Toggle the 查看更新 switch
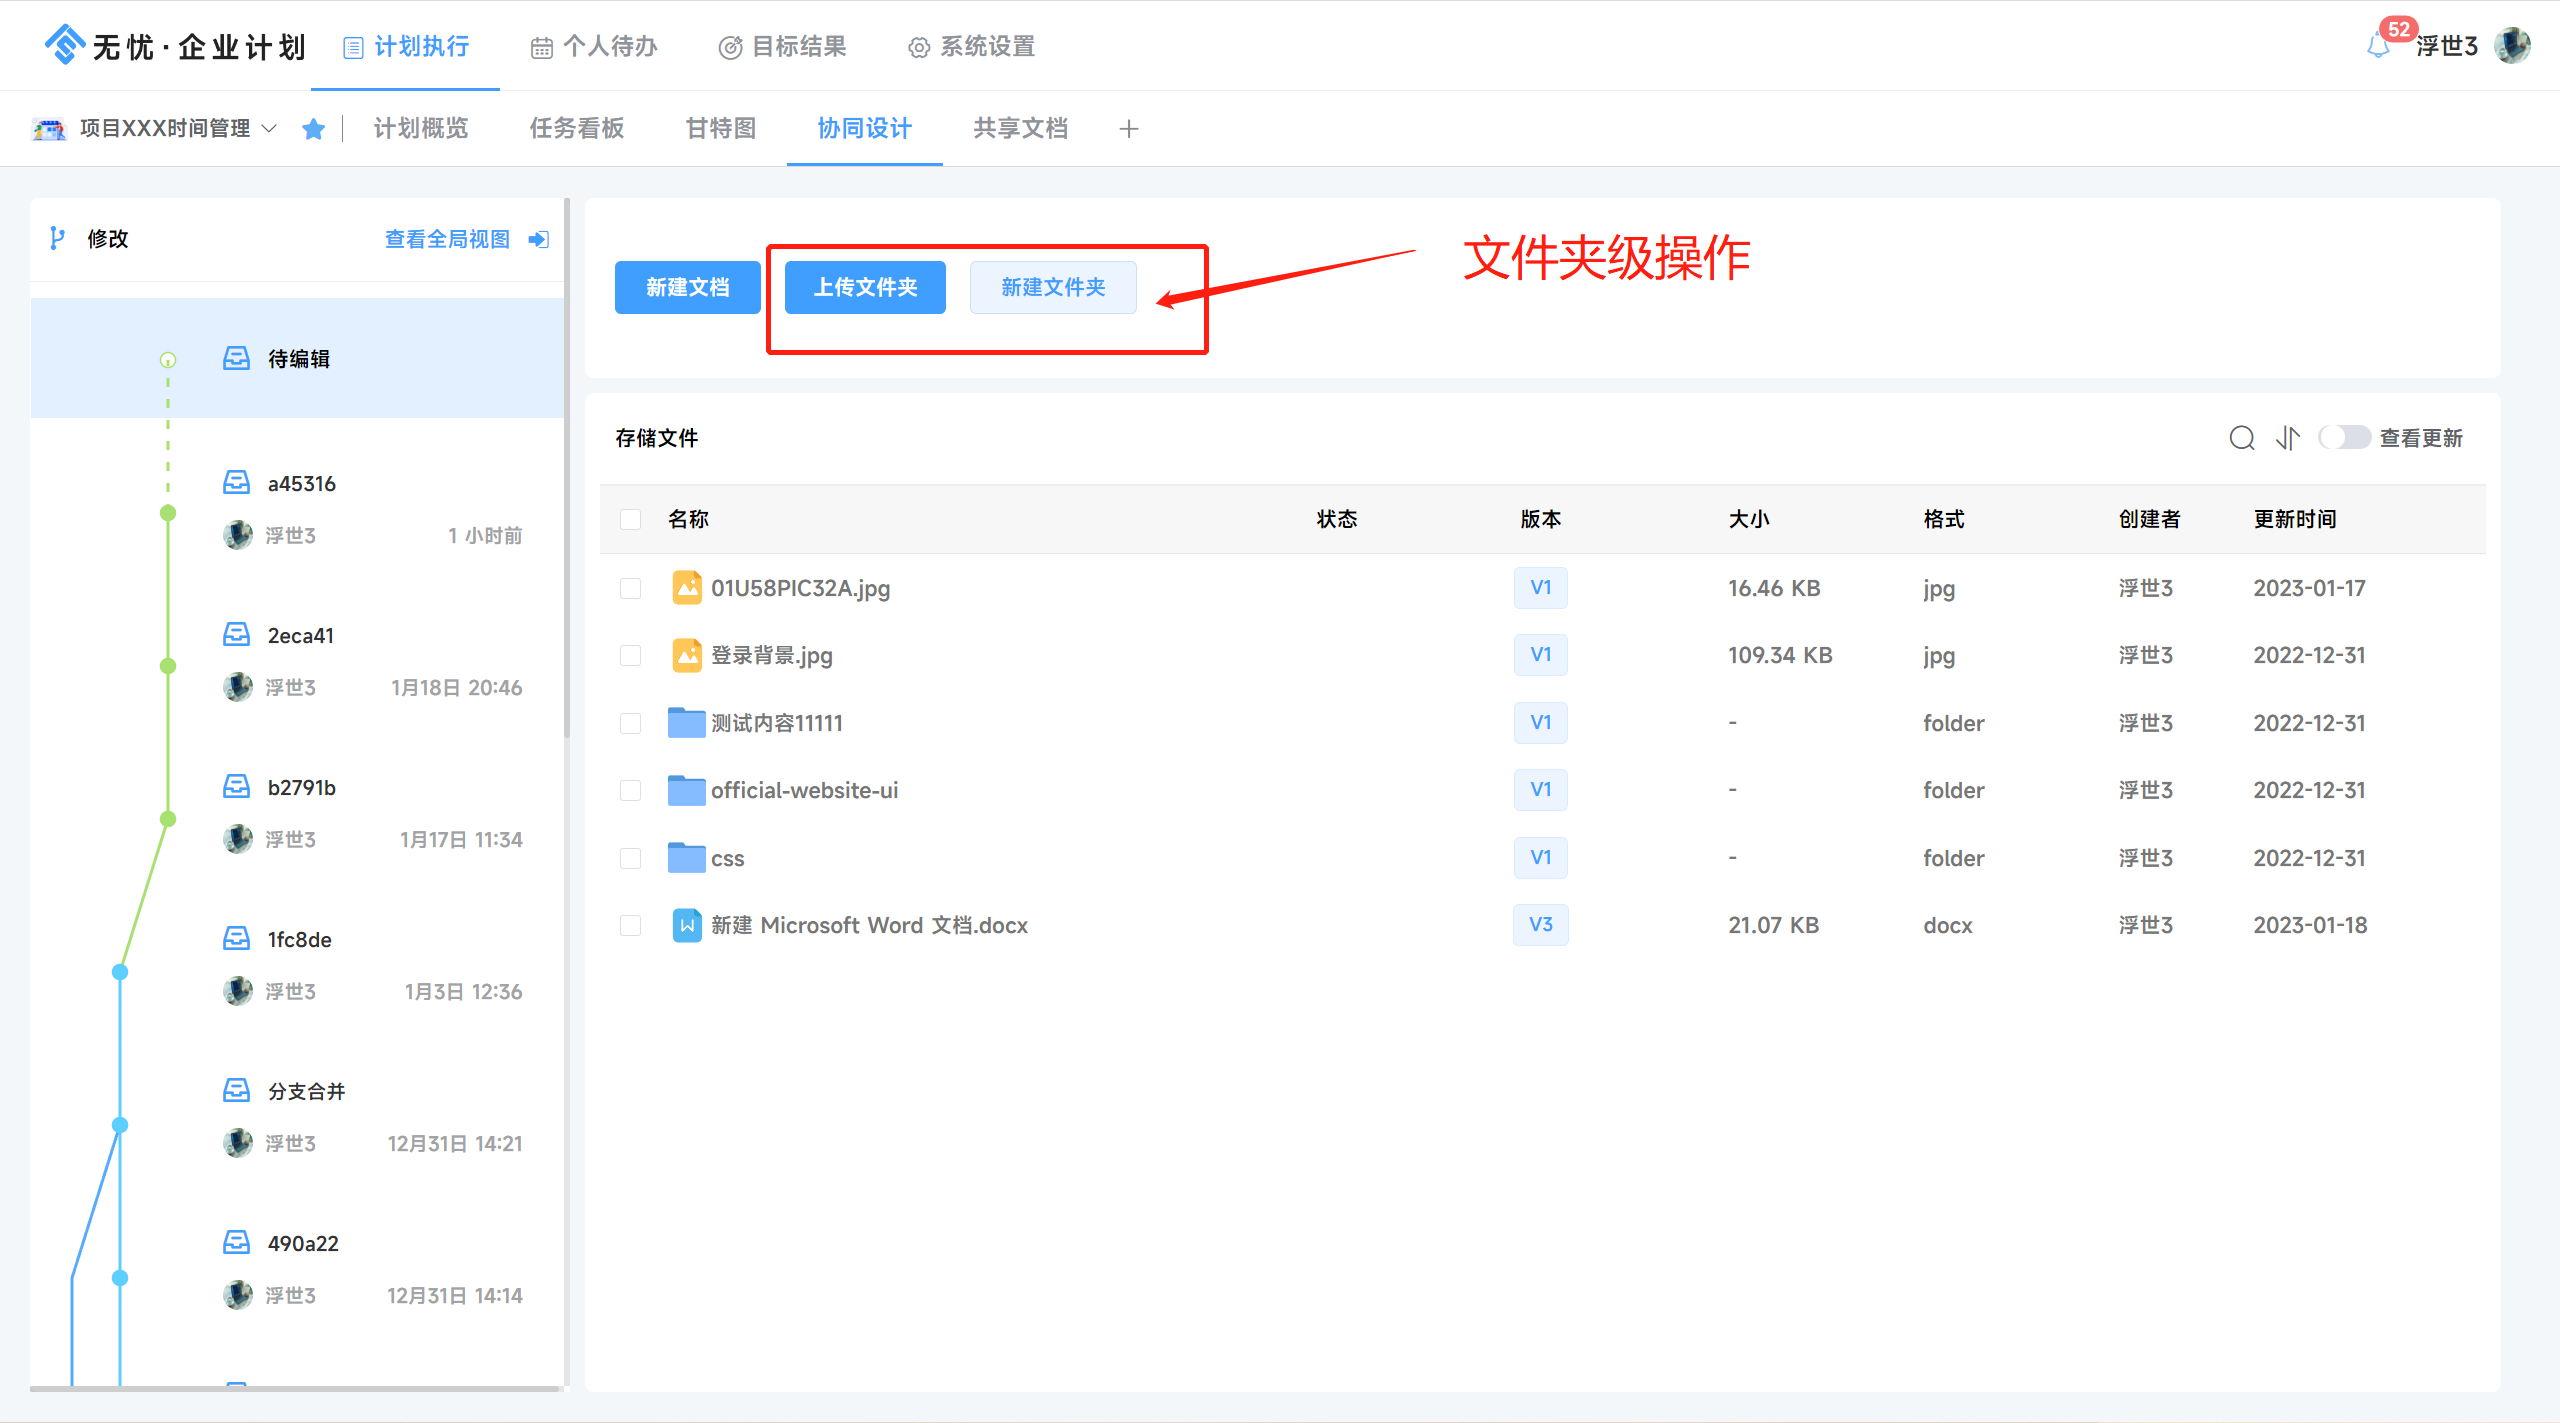Screen dimensions: 2560x1423 [x=2343, y=438]
